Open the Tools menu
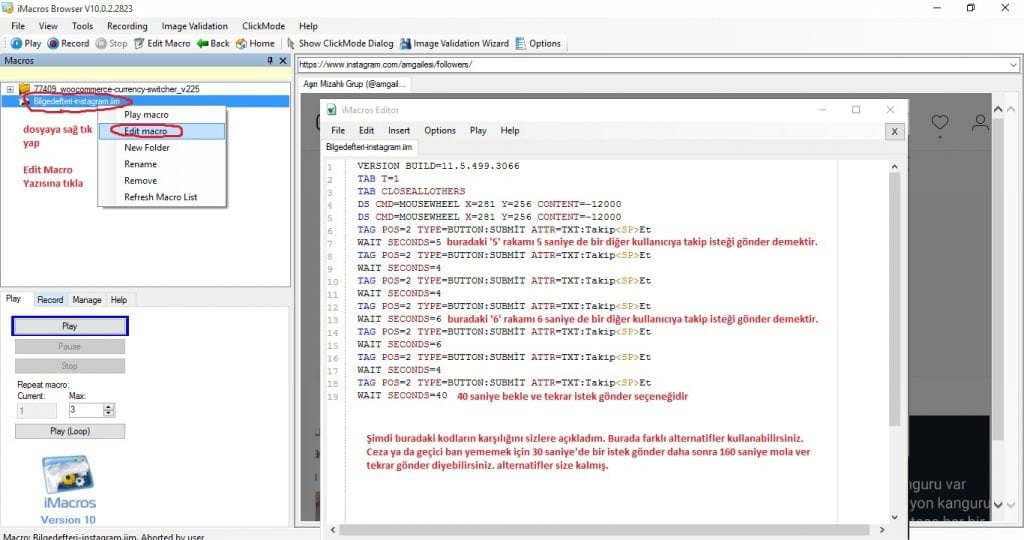The width and height of the screenshot is (1024, 540). 82,26
